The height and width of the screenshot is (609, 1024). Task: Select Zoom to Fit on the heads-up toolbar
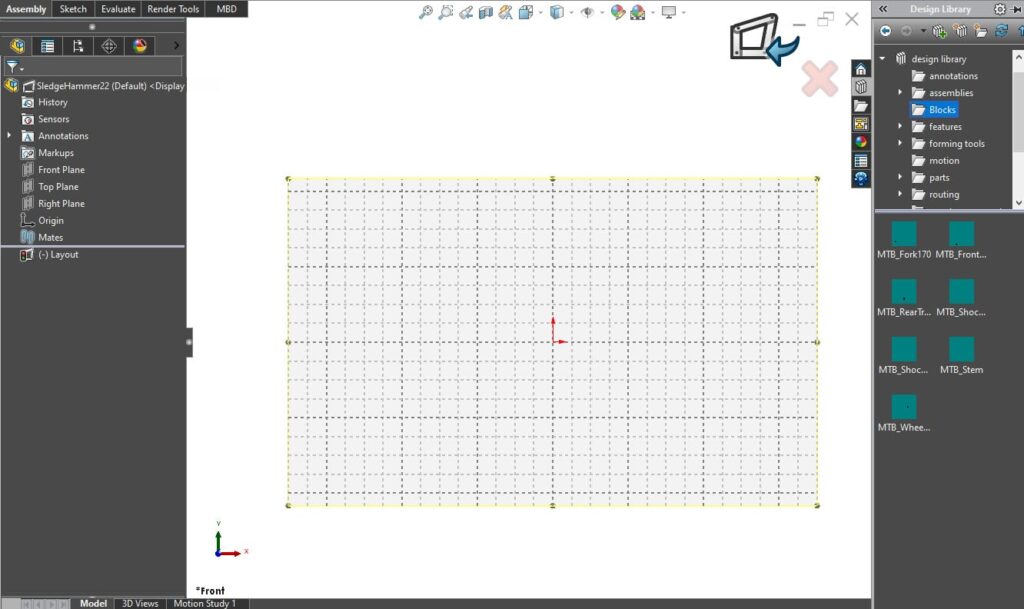(425, 13)
